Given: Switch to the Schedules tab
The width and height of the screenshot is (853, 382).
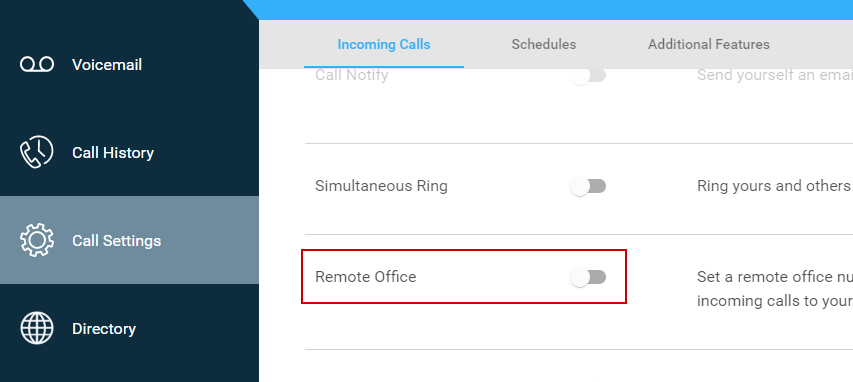Looking at the screenshot, I should [543, 44].
